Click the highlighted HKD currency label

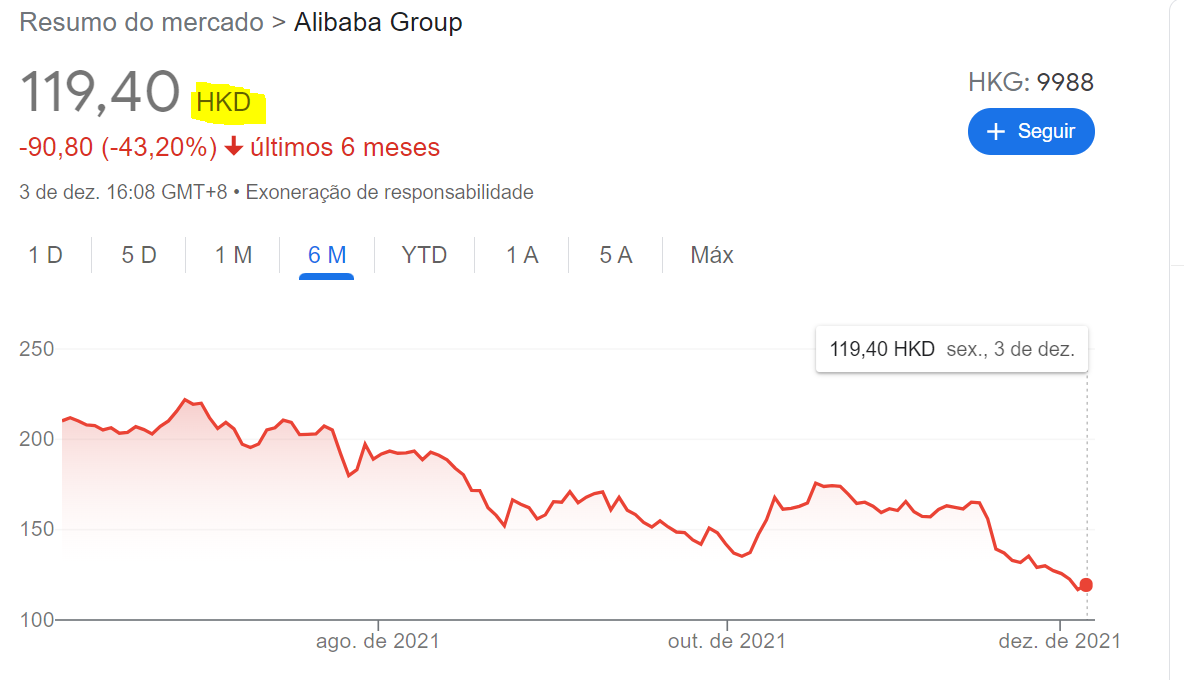click(x=224, y=102)
